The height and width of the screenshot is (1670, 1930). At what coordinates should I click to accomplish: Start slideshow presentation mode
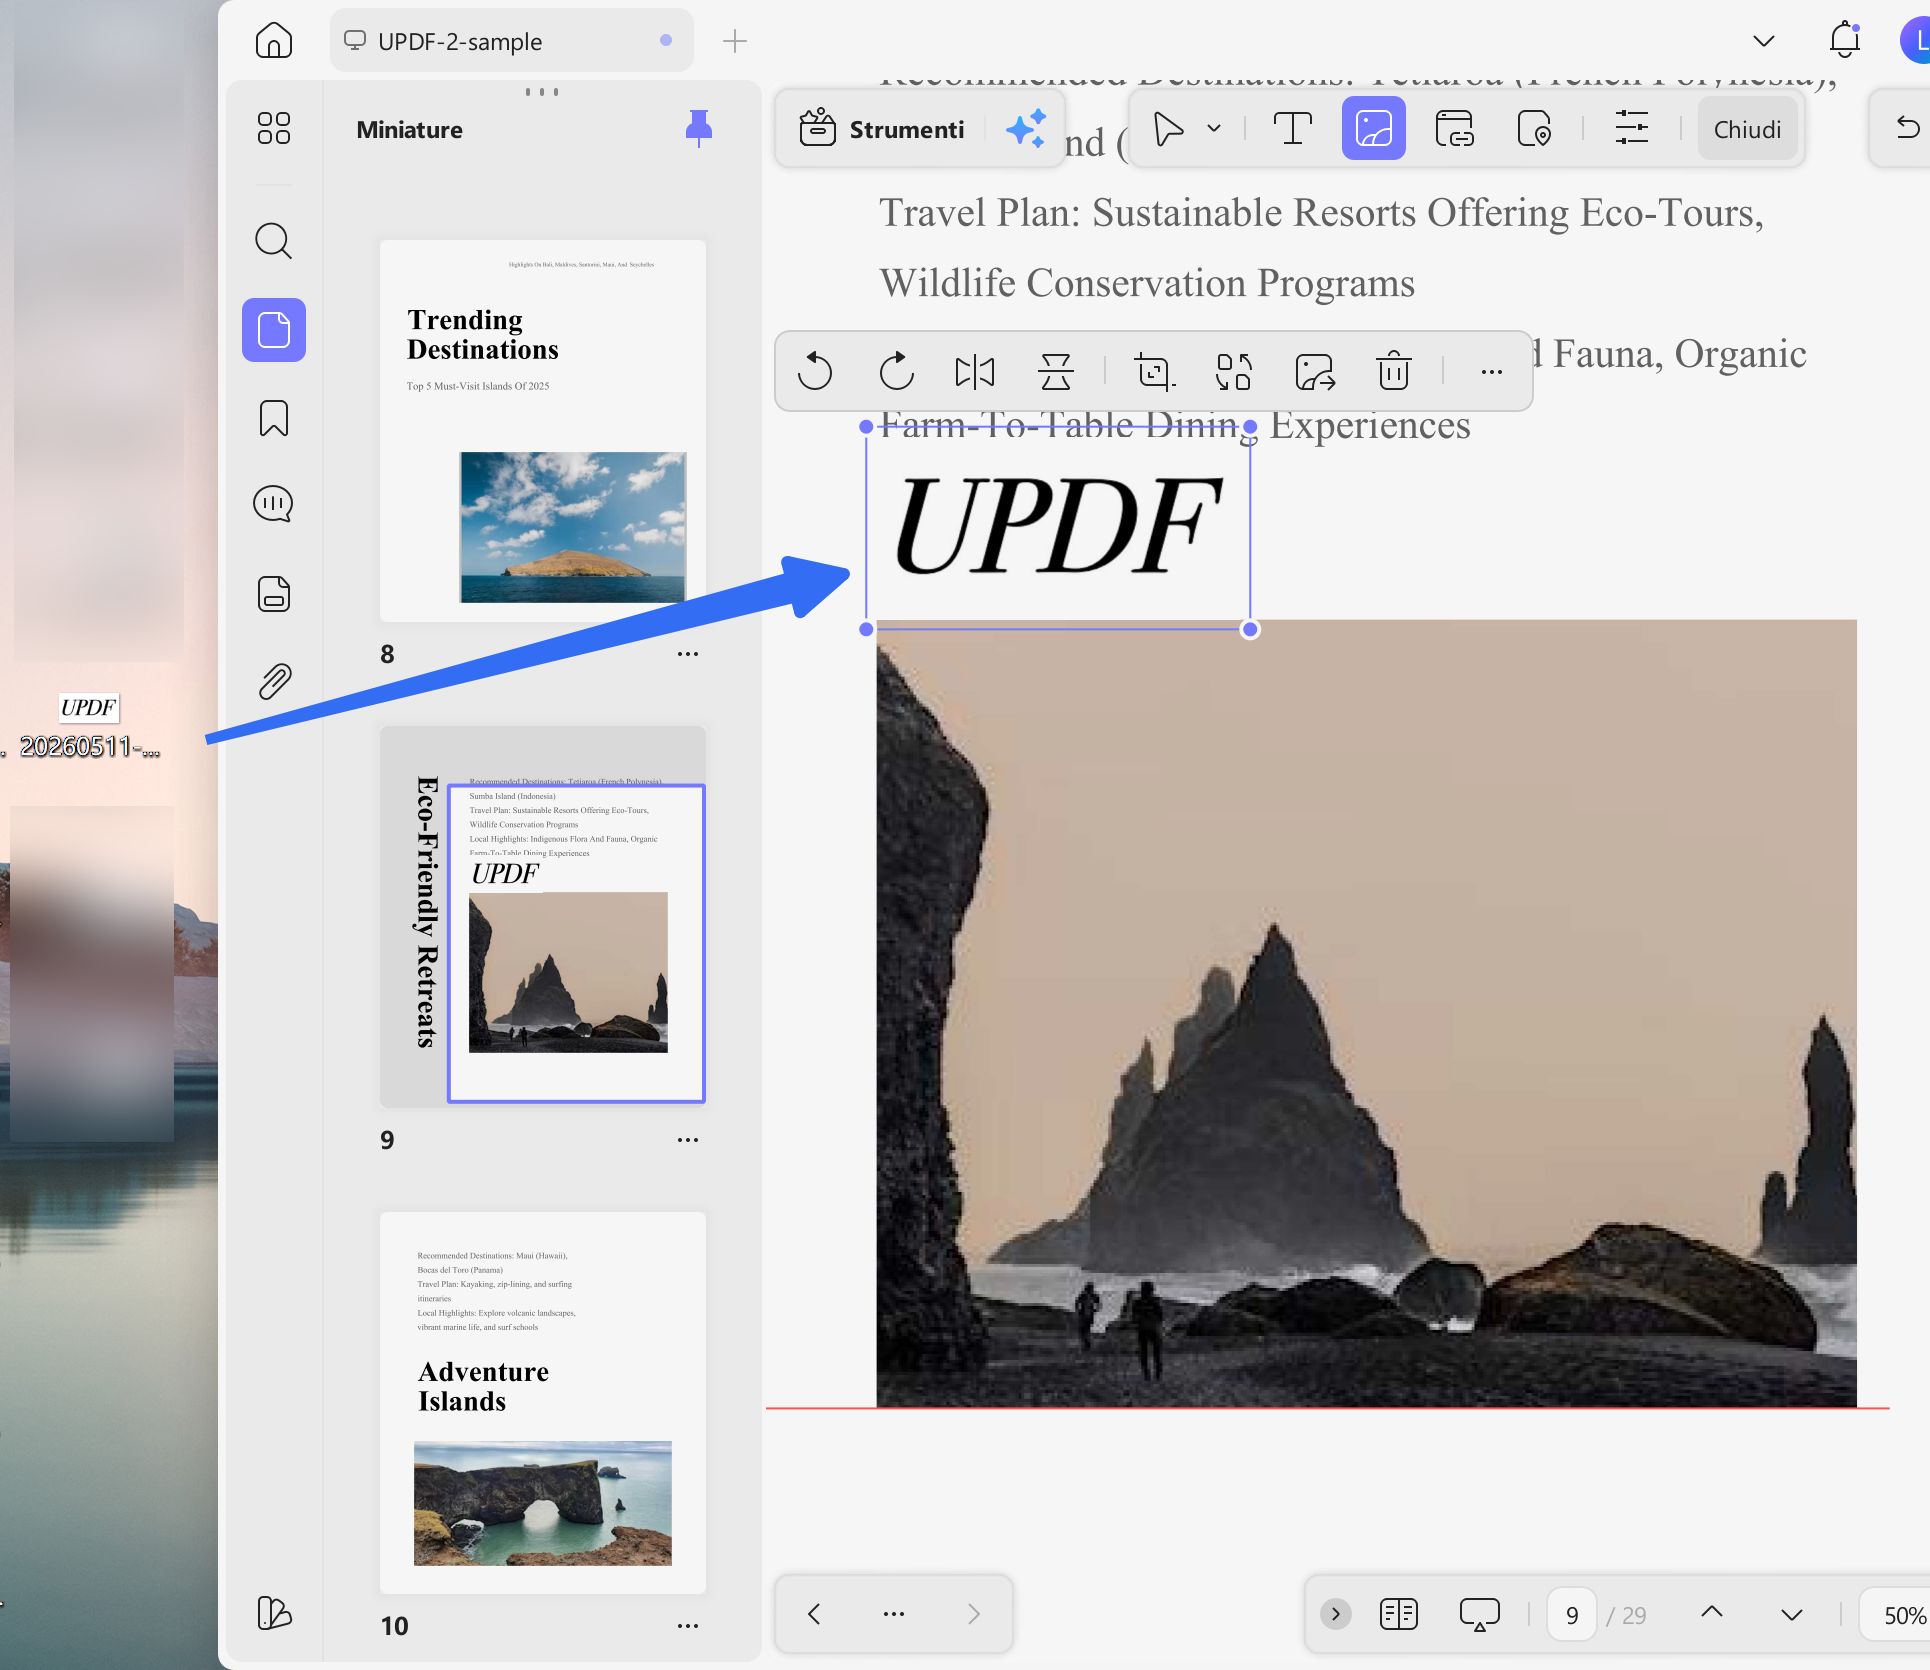pyautogui.click(x=1479, y=1614)
